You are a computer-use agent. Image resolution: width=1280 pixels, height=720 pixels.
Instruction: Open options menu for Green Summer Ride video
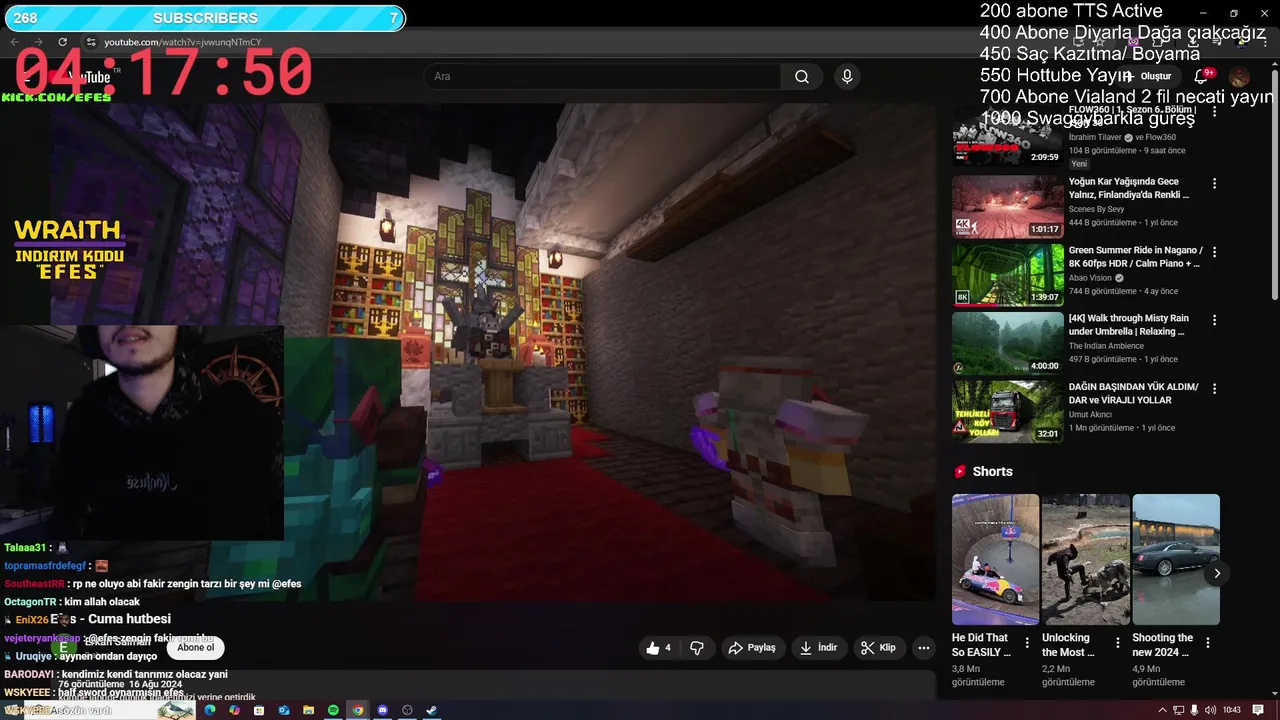pyautogui.click(x=1214, y=252)
